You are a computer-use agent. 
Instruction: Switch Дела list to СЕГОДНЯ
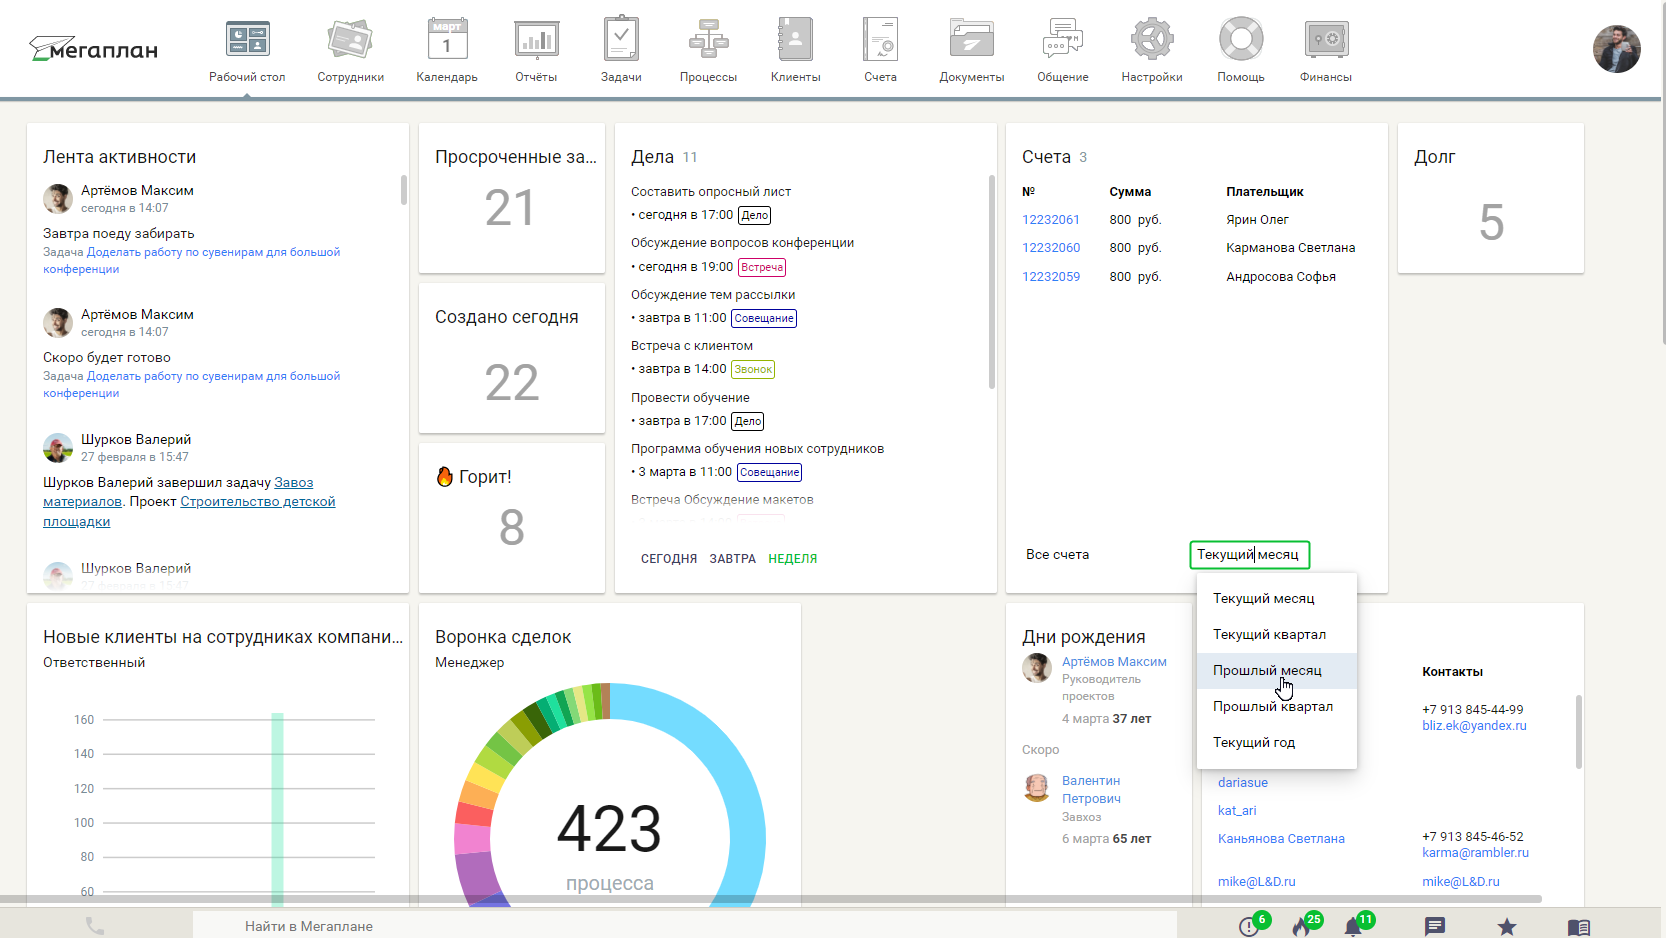pyautogui.click(x=669, y=559)
